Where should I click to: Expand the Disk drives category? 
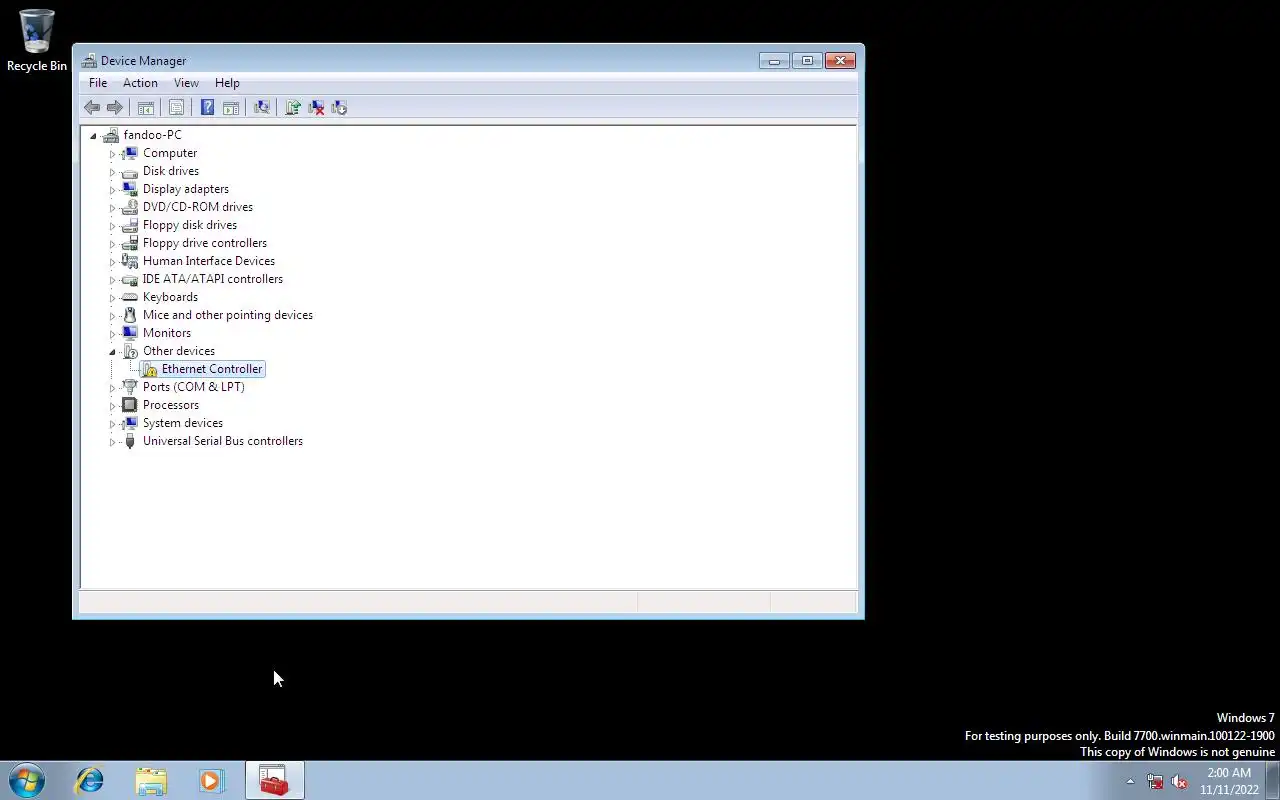112,172
